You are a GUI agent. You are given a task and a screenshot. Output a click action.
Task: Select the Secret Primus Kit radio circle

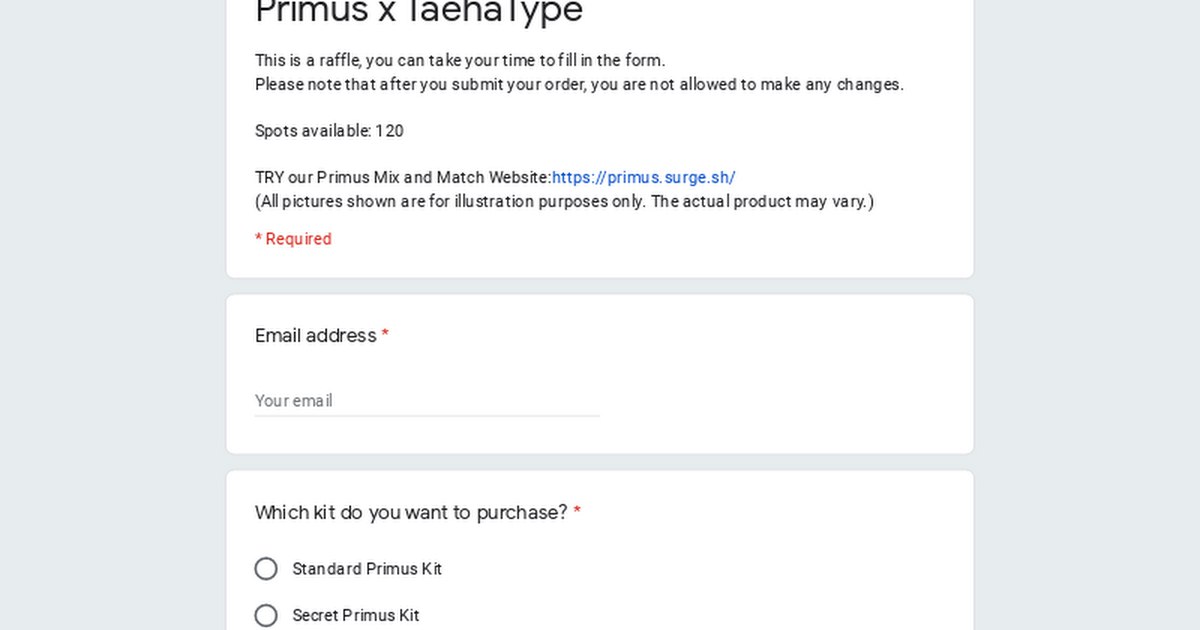[266, 615]
